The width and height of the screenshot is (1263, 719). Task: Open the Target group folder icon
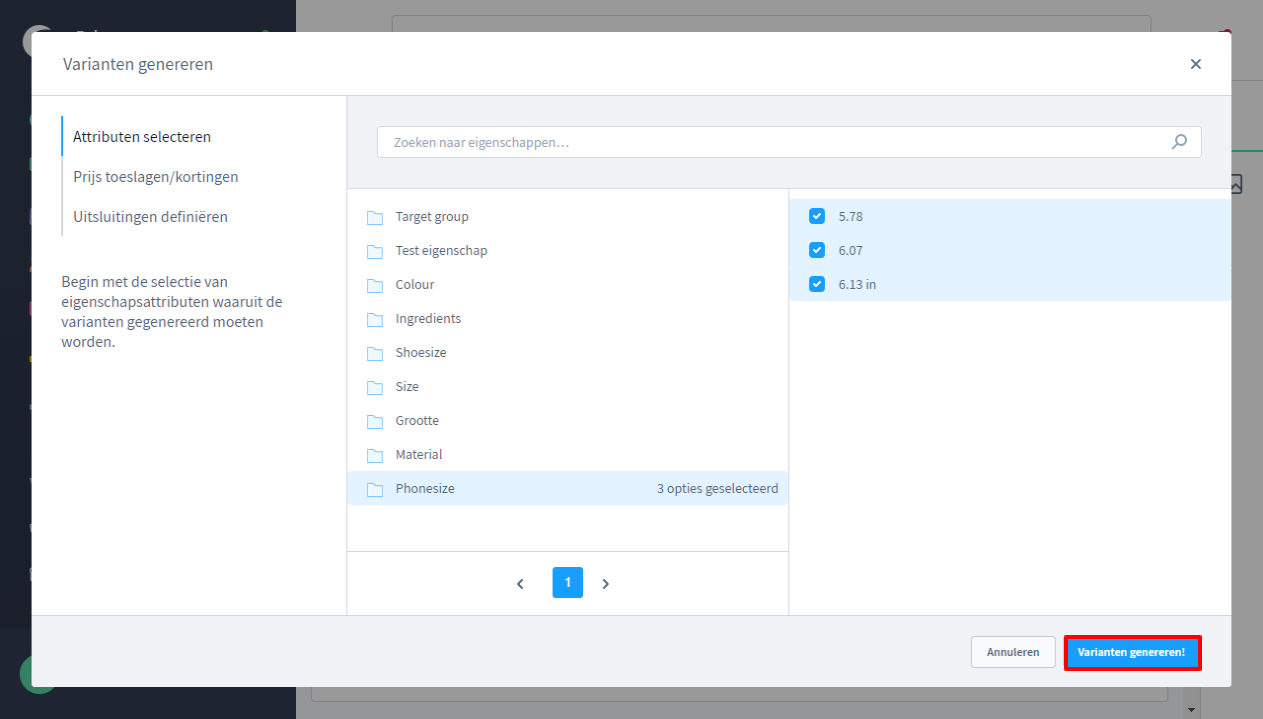[x=375, y=217]
